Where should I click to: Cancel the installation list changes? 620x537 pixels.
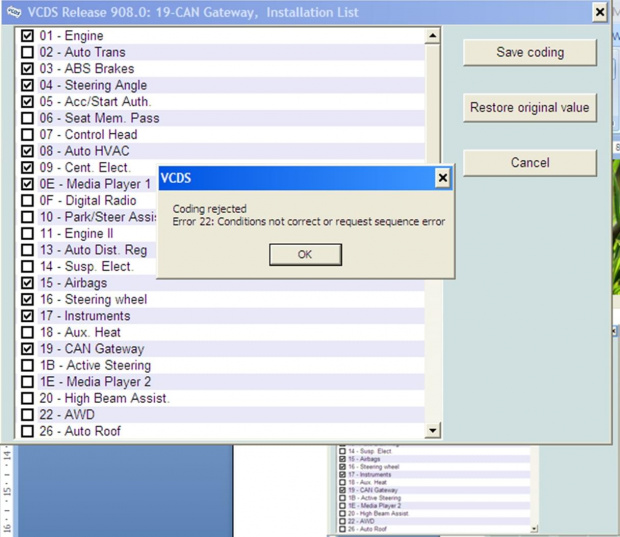[530, 163]
